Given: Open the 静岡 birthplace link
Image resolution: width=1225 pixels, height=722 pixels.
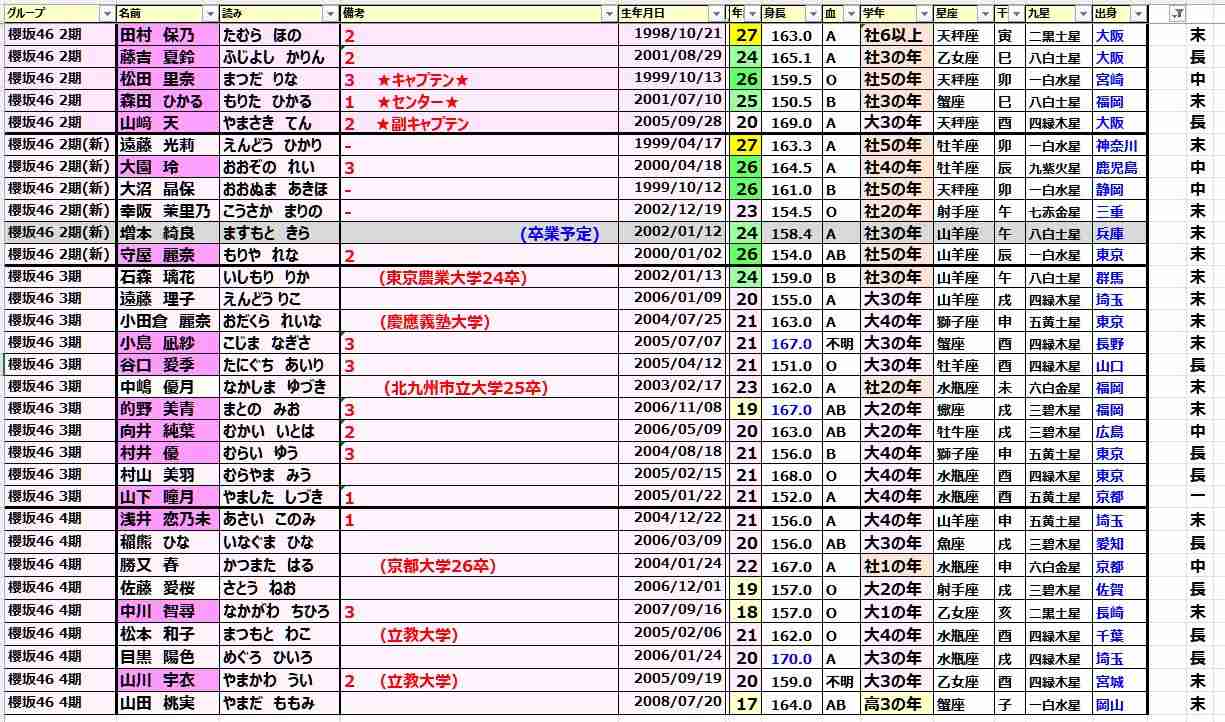Looking at the screenshot, I should pyautogui.click(x=1109, y=190).
